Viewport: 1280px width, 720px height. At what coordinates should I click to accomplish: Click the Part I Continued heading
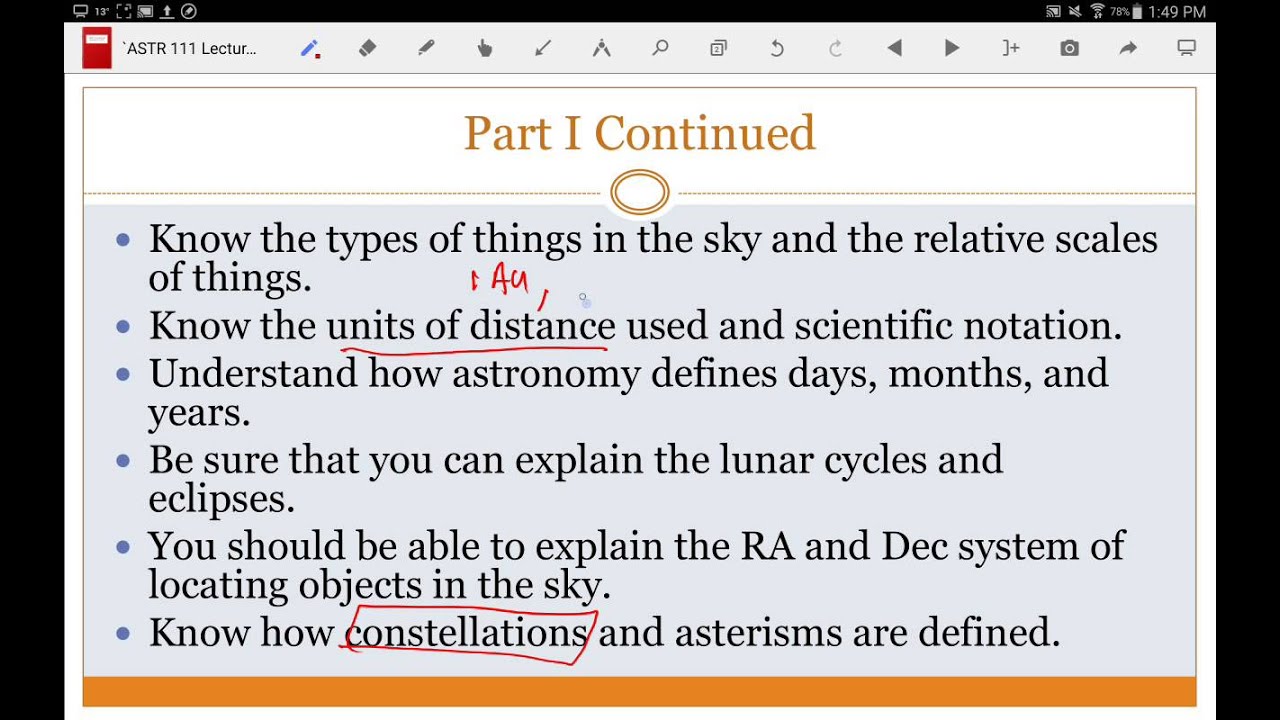[640, 133]
